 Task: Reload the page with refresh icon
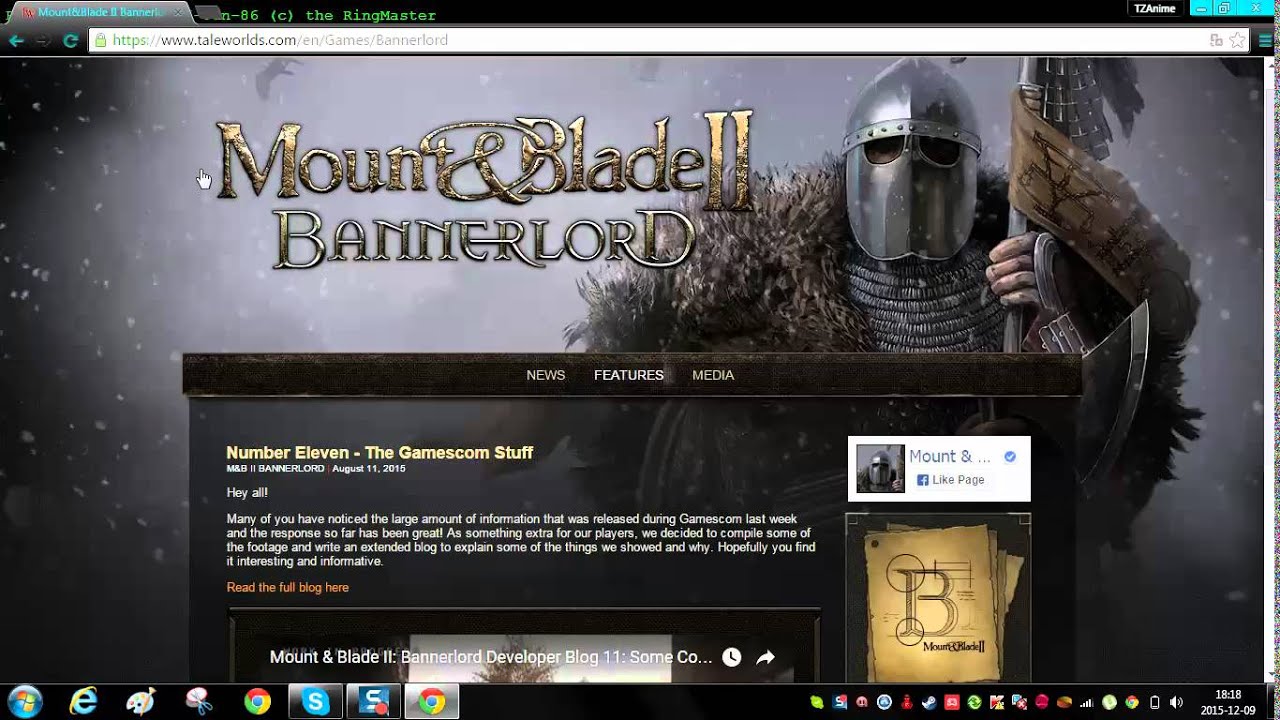[70, 40]
